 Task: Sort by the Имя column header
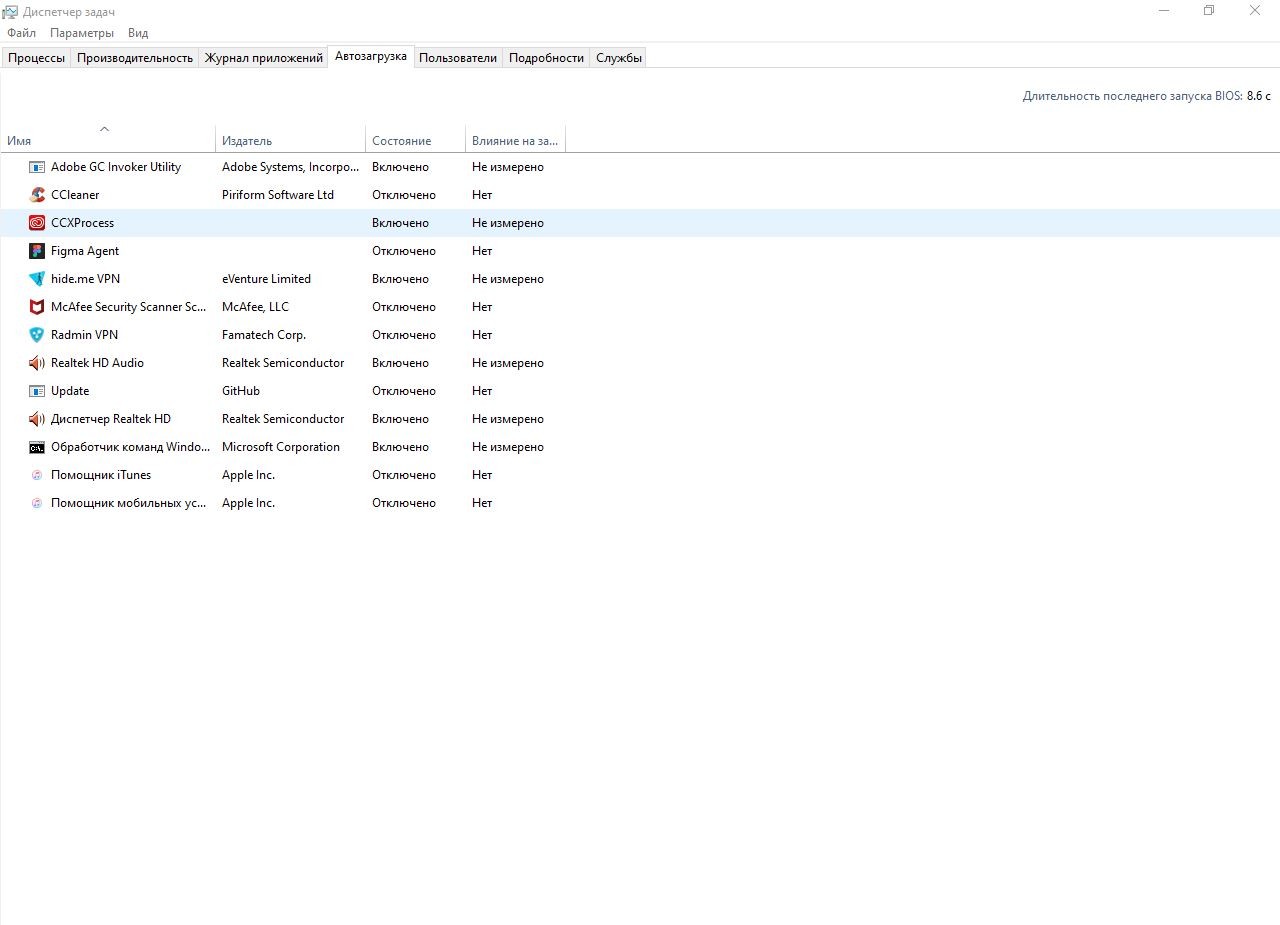108,139
